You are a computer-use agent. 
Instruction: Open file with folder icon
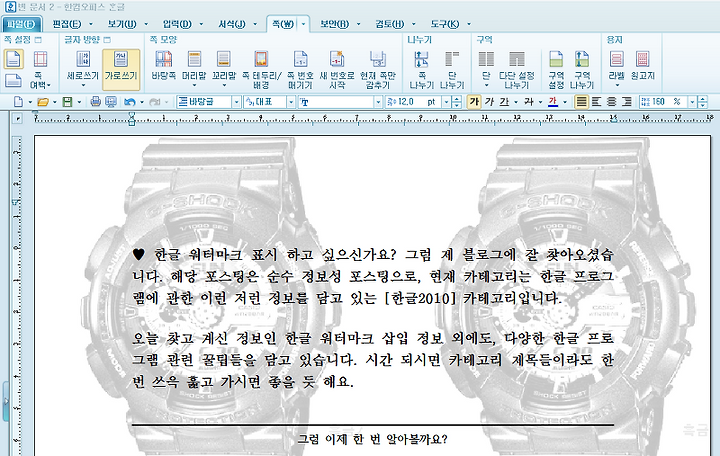tap(43, 101)
